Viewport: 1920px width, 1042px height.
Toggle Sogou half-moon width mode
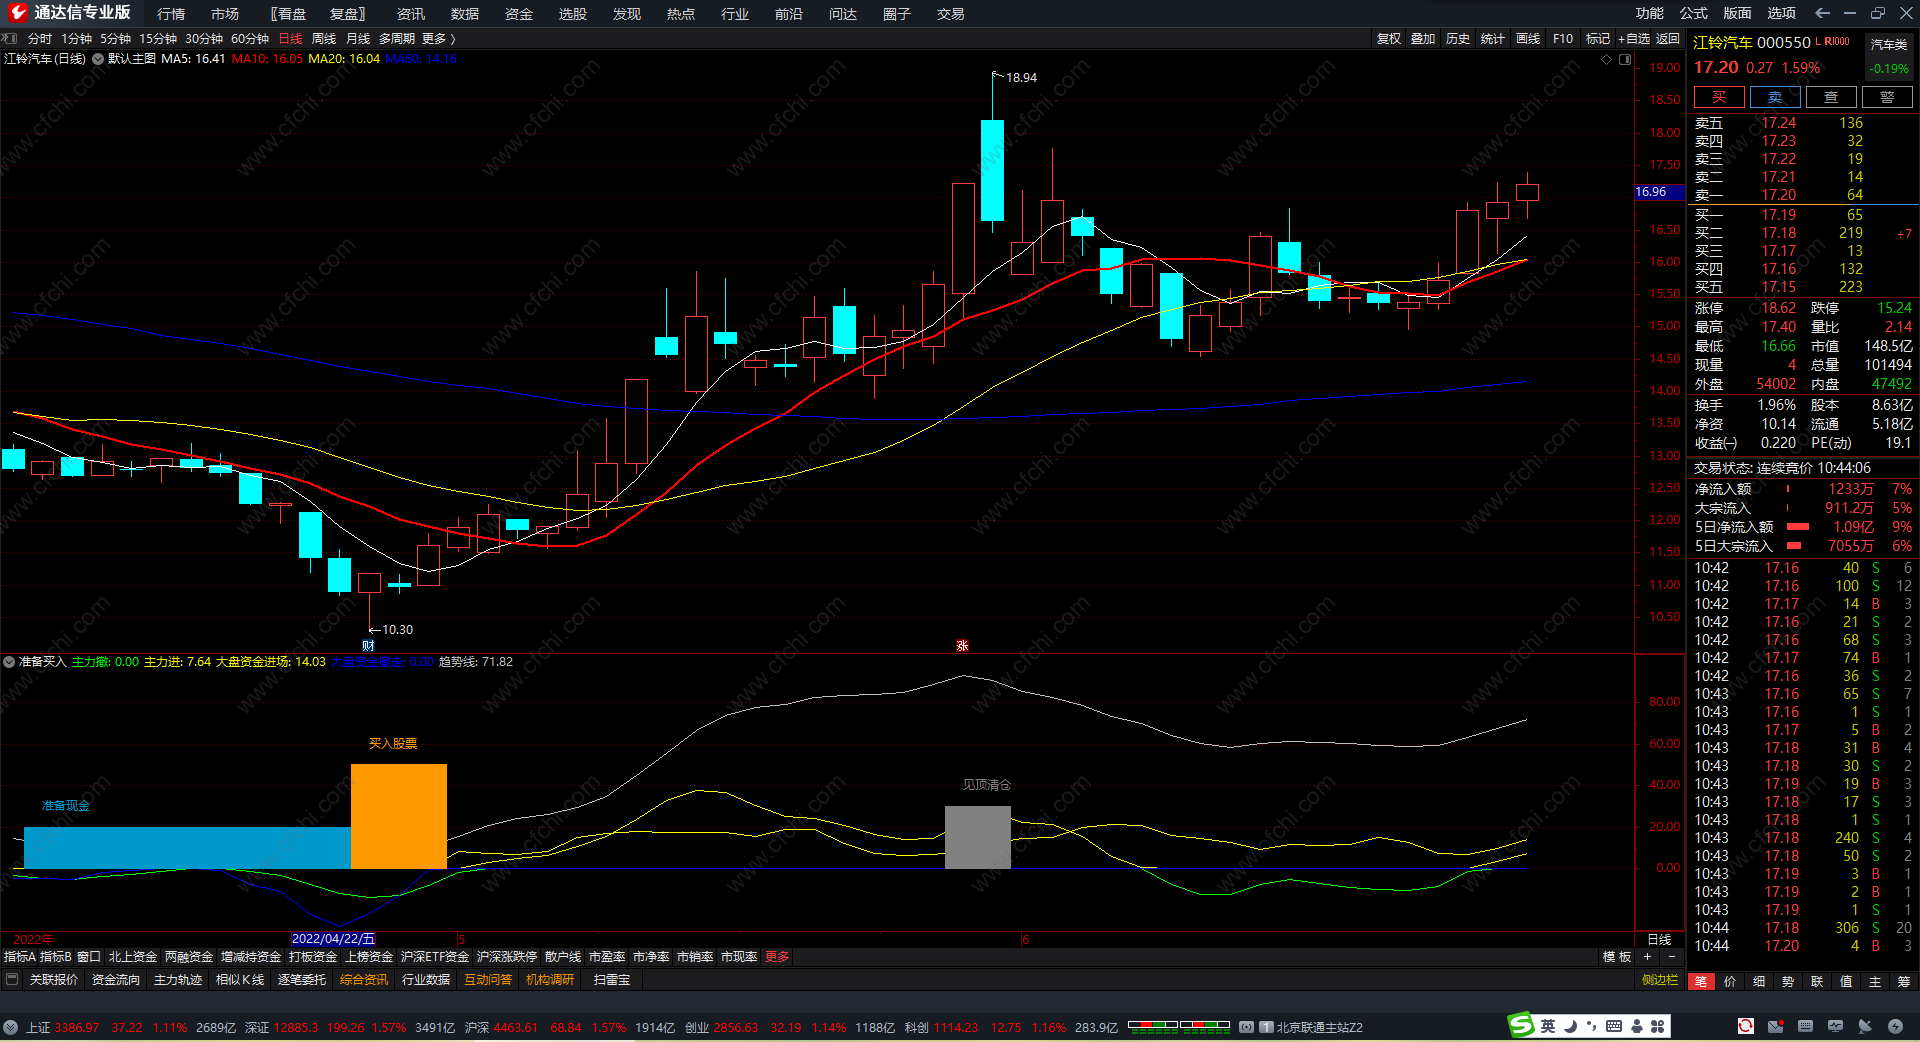point(1570,1026)
